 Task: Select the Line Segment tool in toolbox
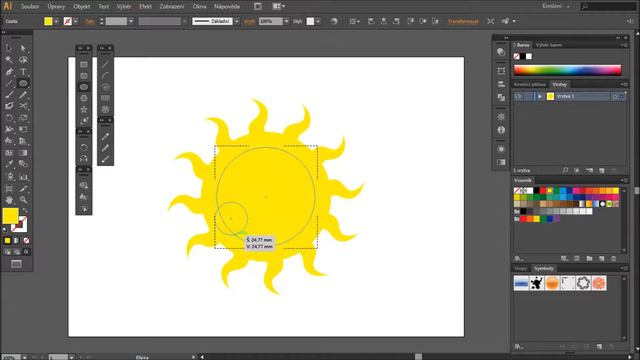click(x=9, y=84)
